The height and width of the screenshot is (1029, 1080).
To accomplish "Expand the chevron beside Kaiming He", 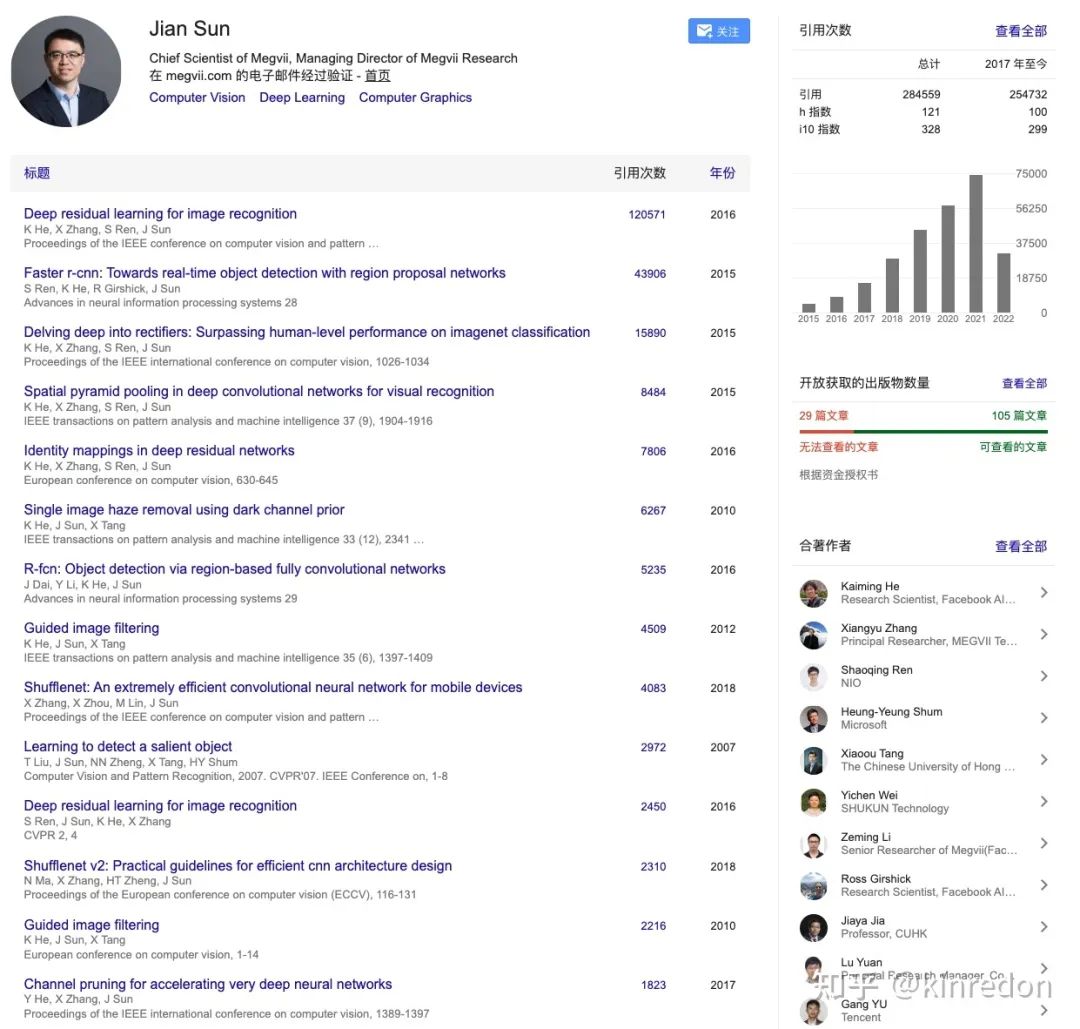I will pos(1043,593).
